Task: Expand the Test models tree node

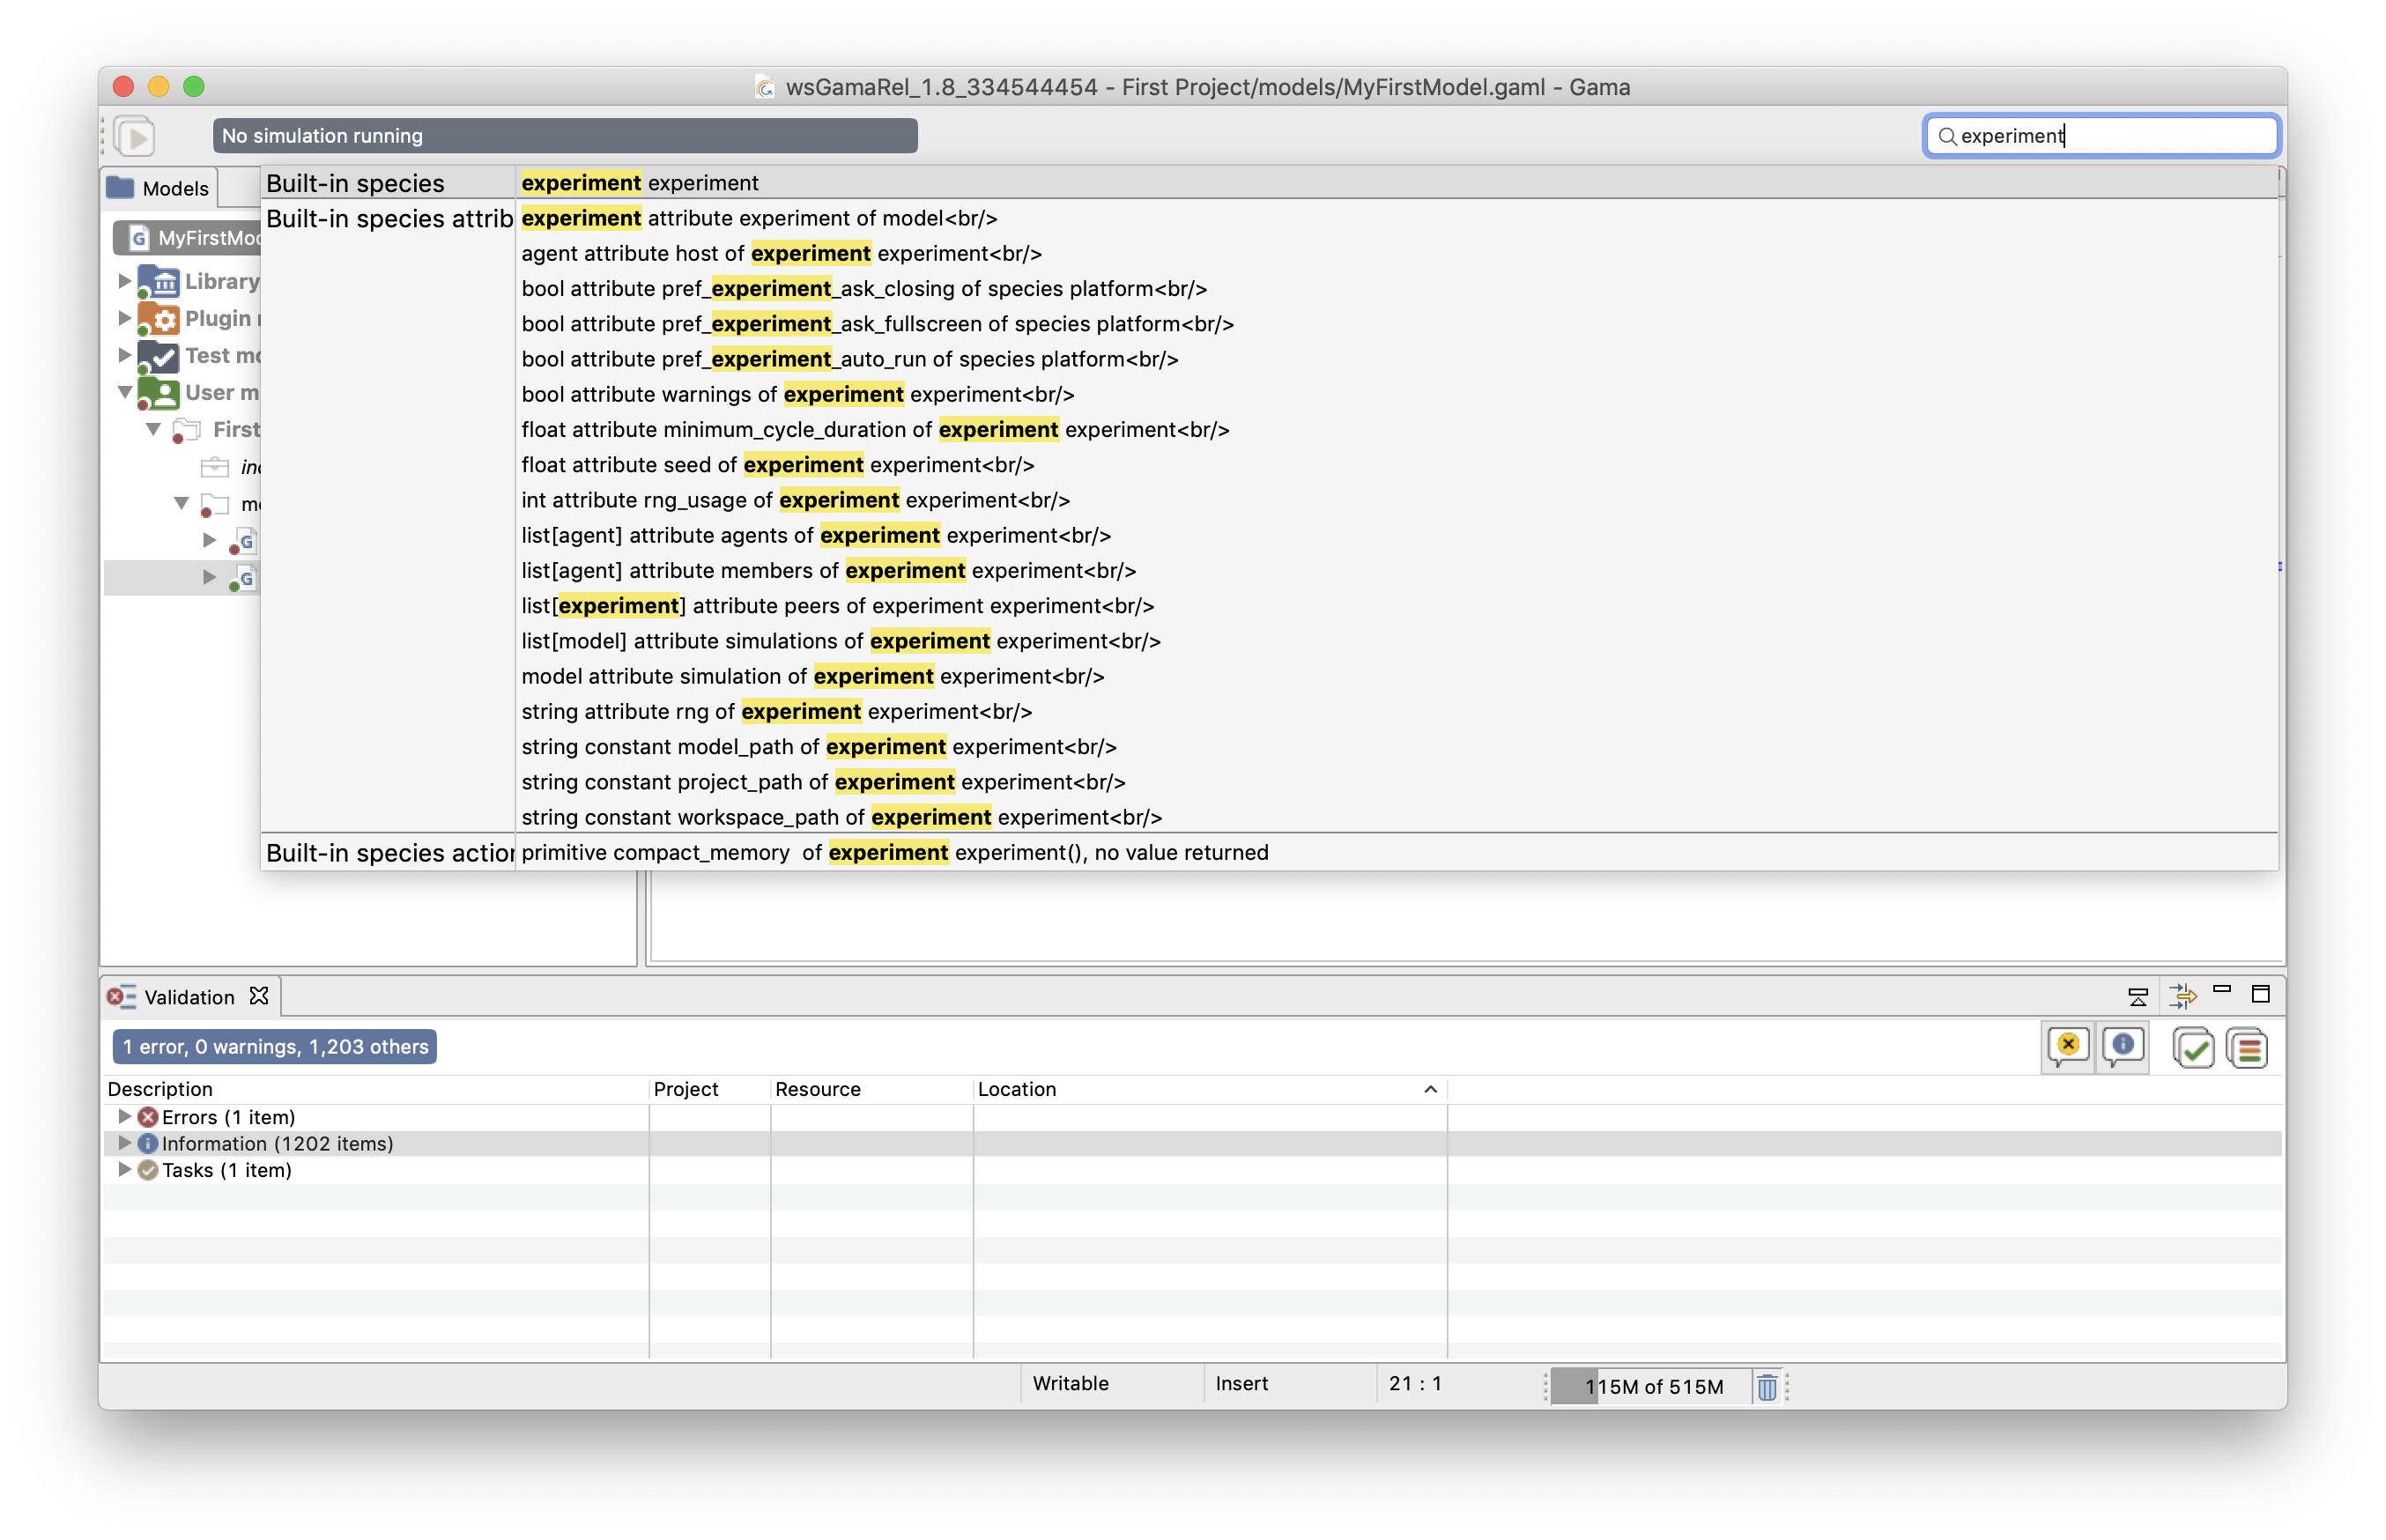Action: coord(124,355)
